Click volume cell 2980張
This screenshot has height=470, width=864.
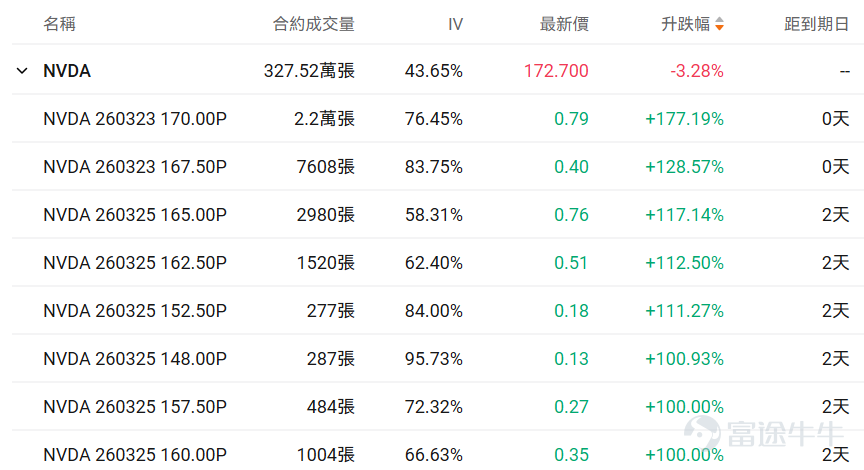[326, 215]
